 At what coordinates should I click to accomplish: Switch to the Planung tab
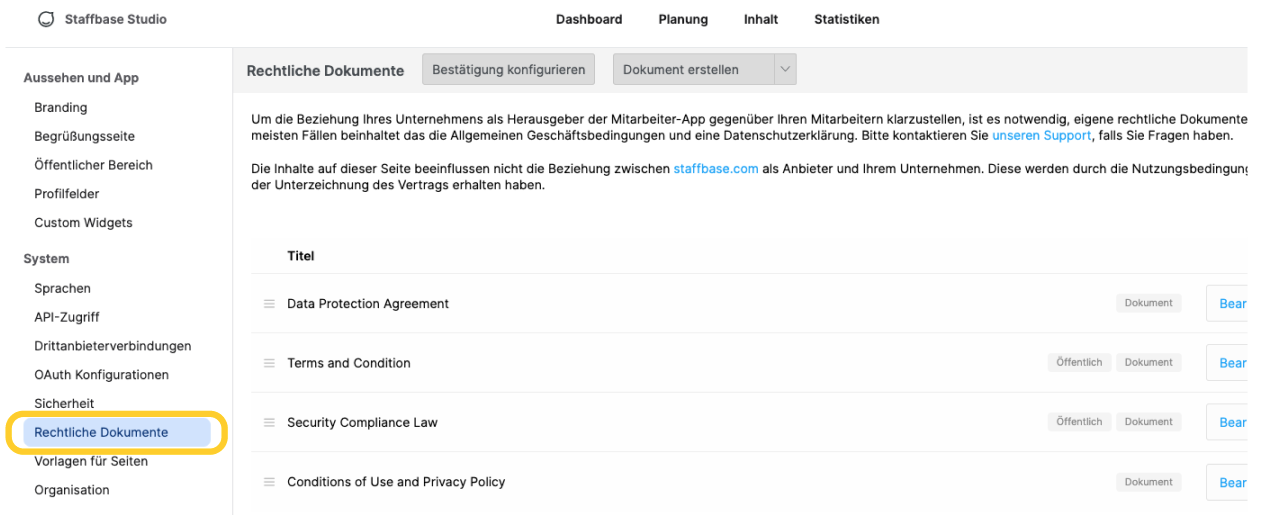683,19
